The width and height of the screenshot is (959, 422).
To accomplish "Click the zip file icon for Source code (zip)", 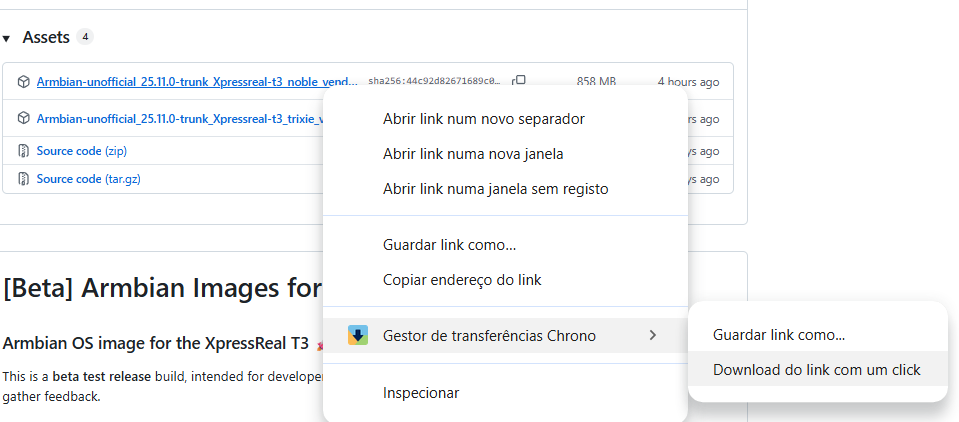I will coord(23,150).
